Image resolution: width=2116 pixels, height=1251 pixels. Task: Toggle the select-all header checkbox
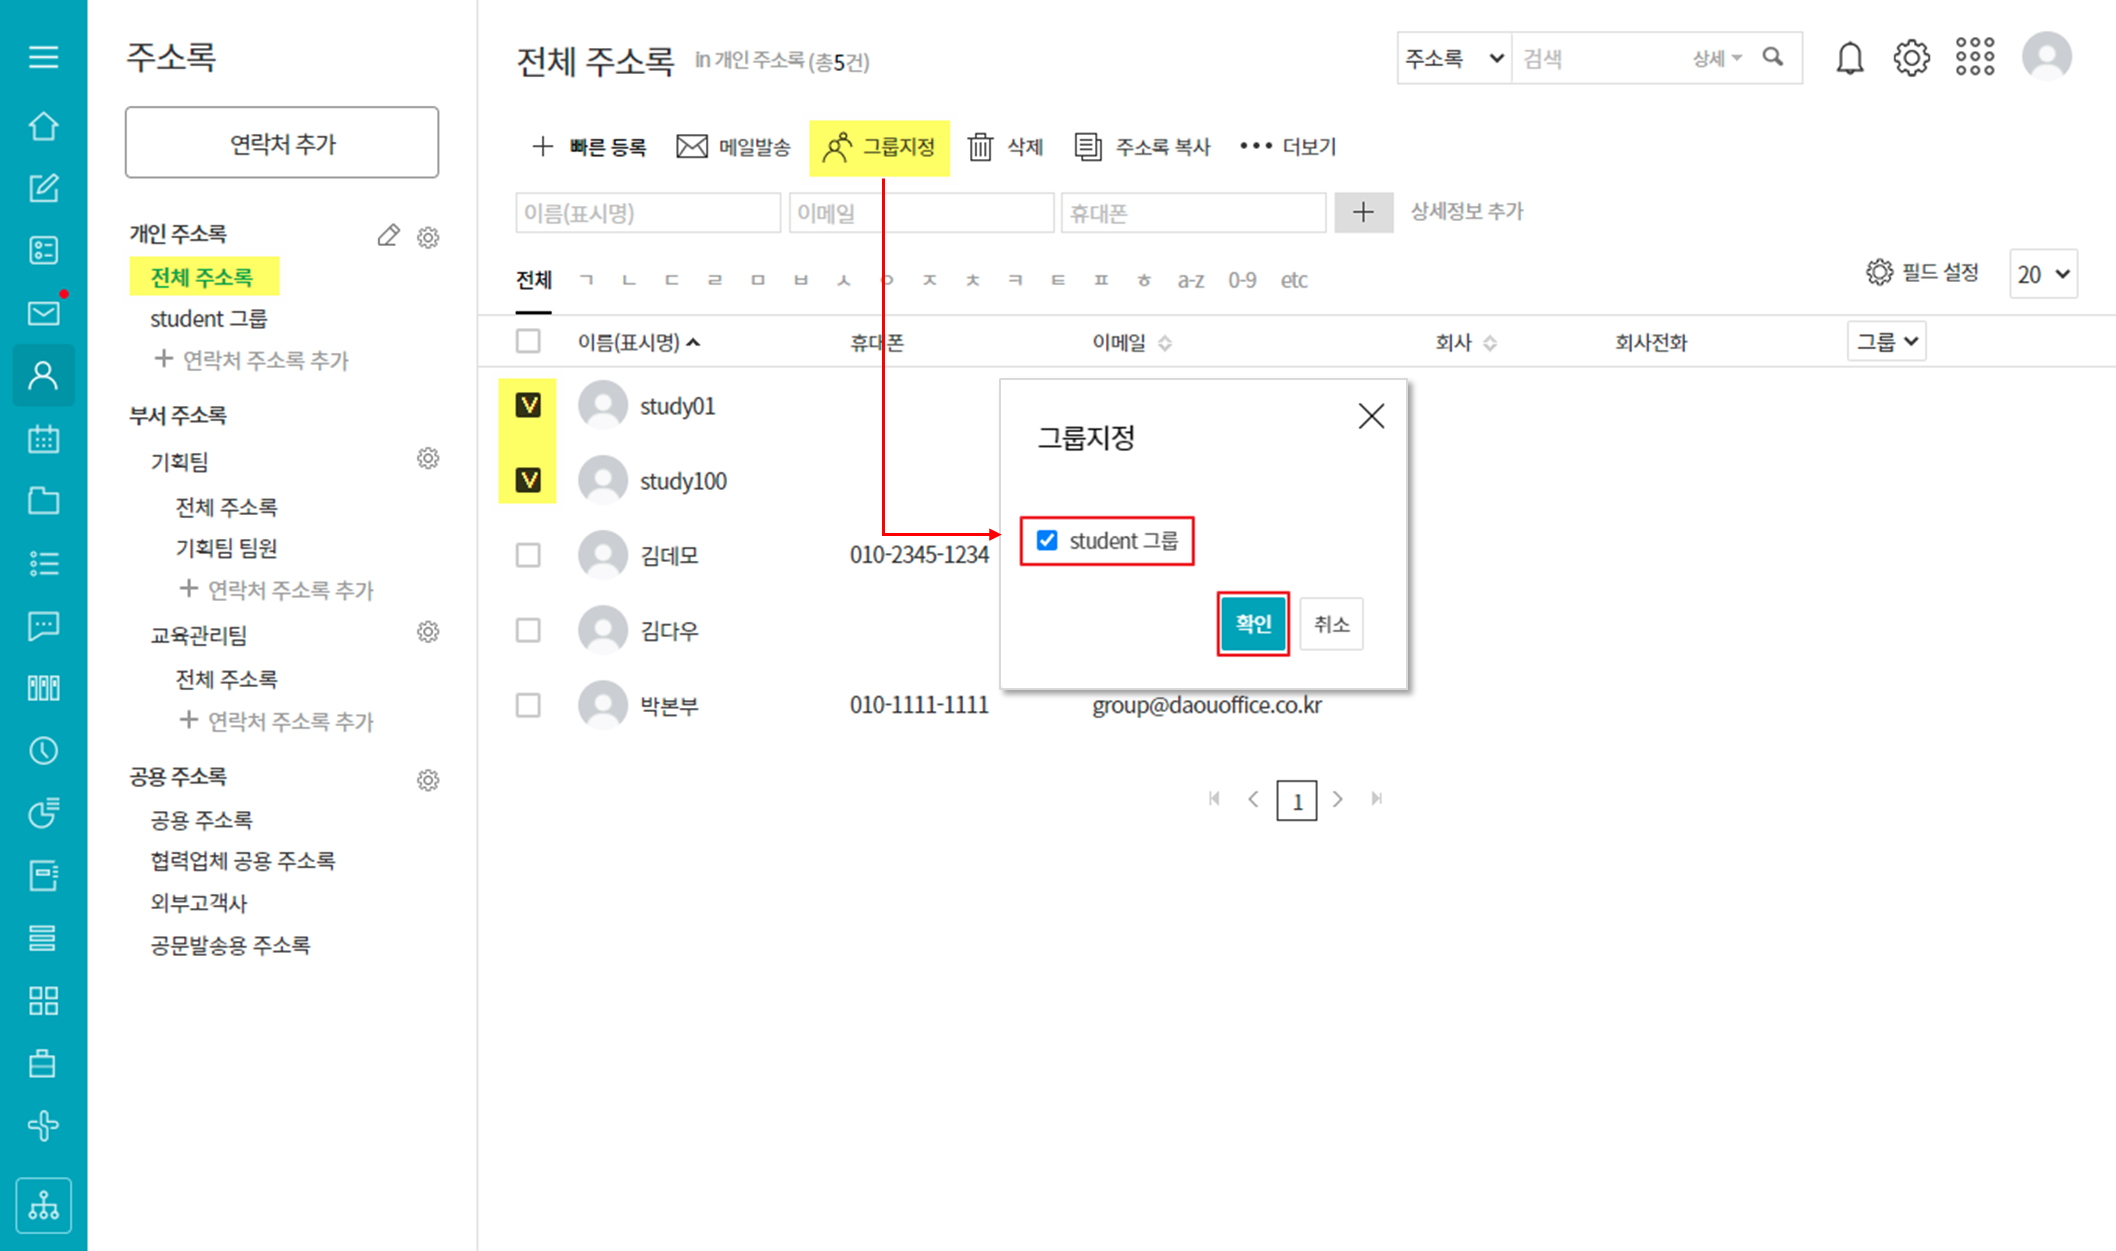click(528, 341)
